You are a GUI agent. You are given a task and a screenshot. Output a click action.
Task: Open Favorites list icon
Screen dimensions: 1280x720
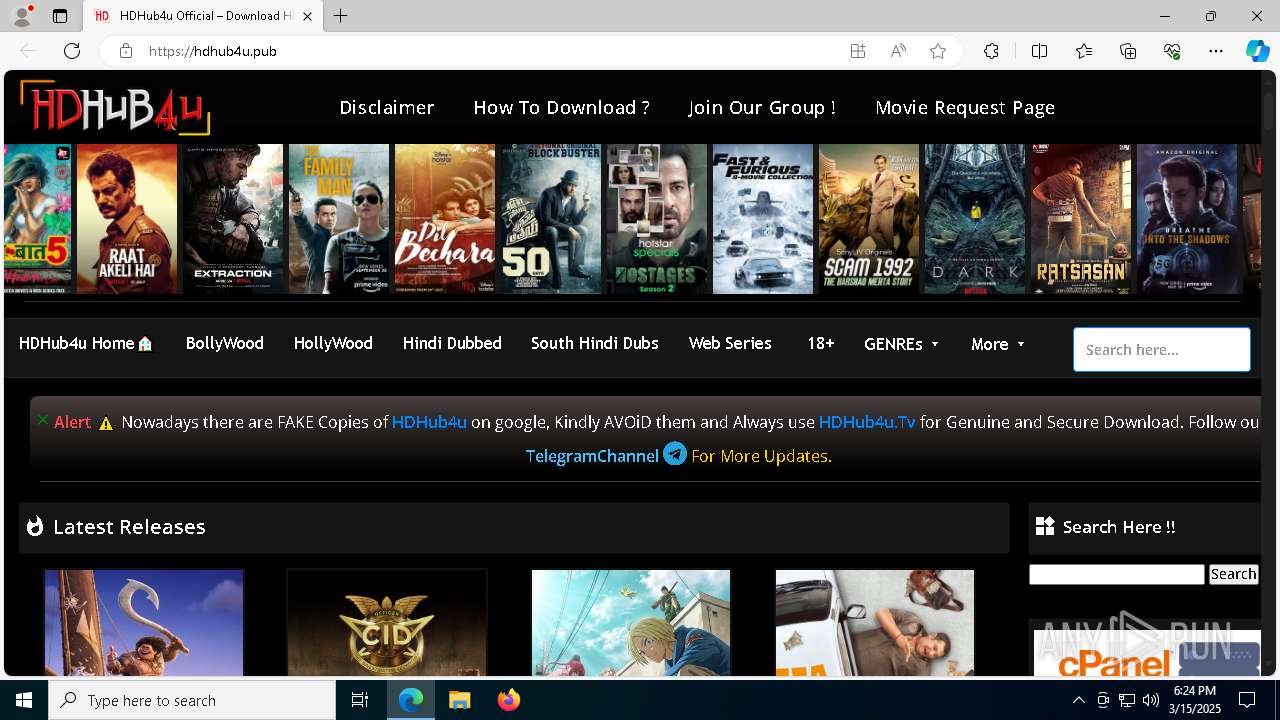pos(1084,51)
